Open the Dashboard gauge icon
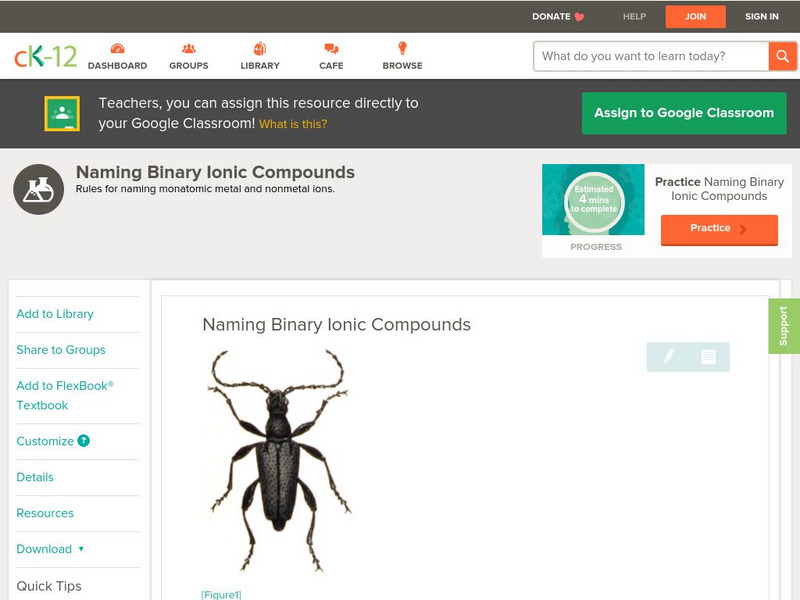Viewport: 800px width, 600px height. coord(117,48)
